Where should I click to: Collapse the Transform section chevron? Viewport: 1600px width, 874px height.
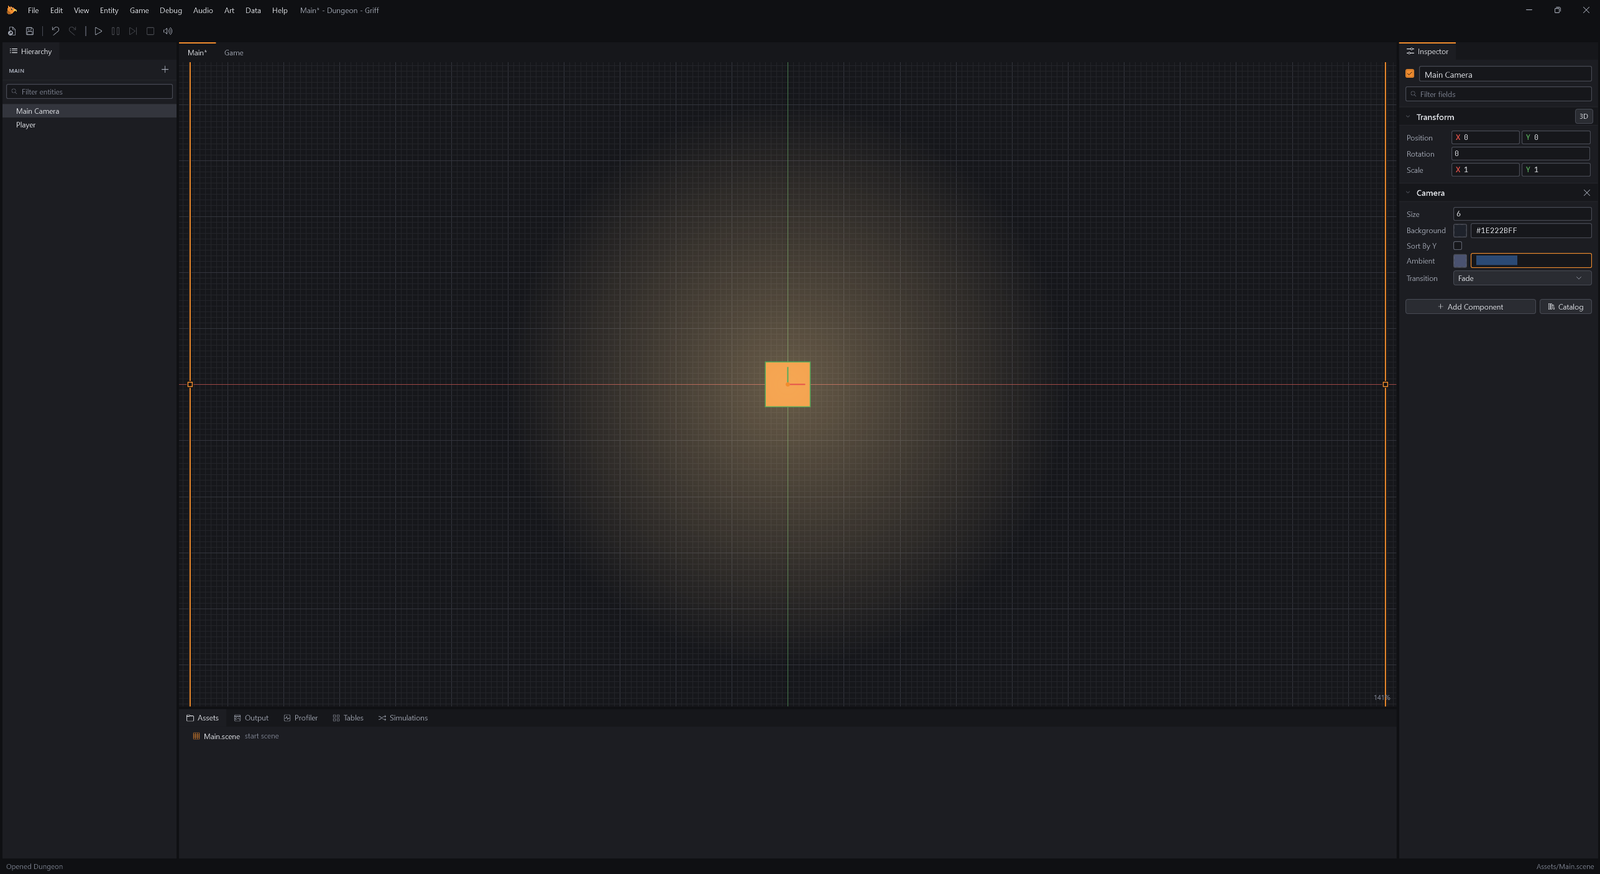pos(1408,117)
